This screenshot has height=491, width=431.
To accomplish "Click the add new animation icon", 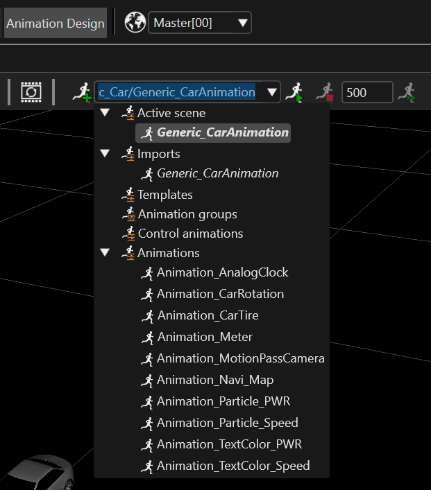I will click(82, 92).
